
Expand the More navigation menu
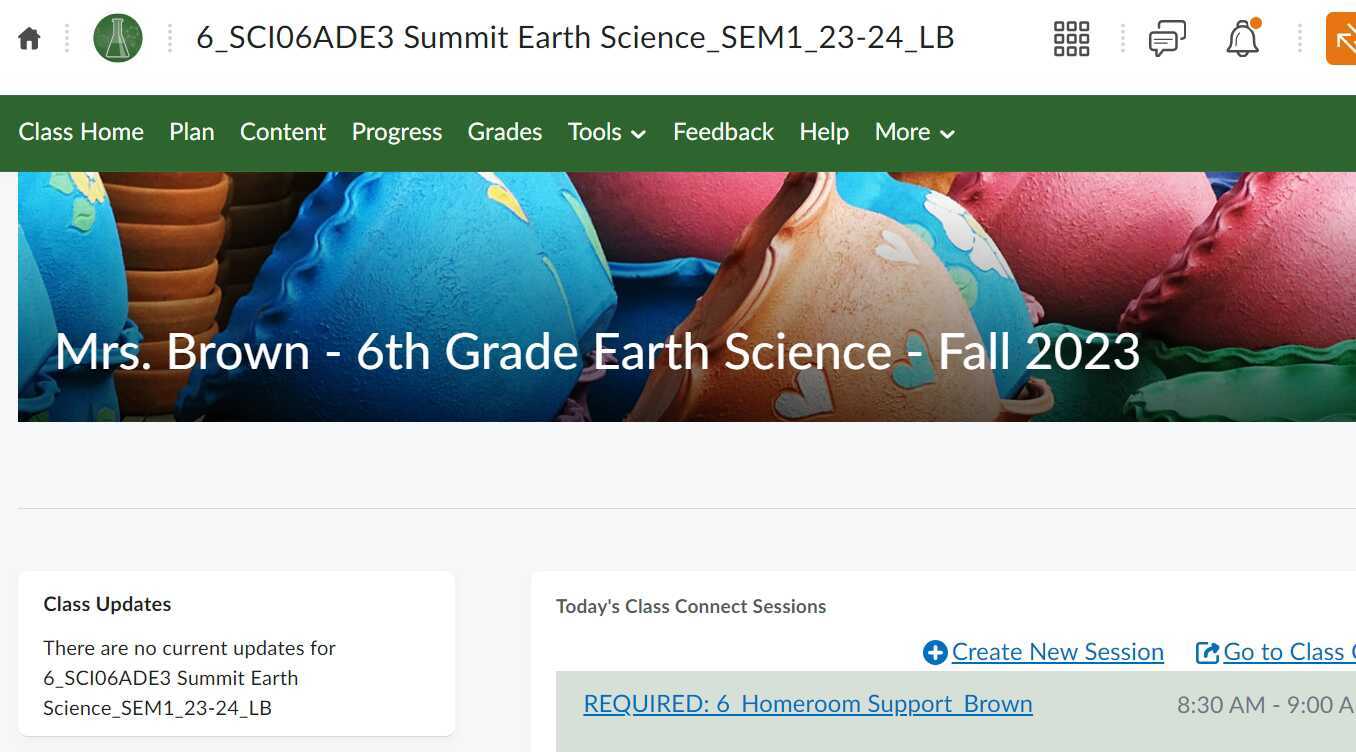point(913,132)
